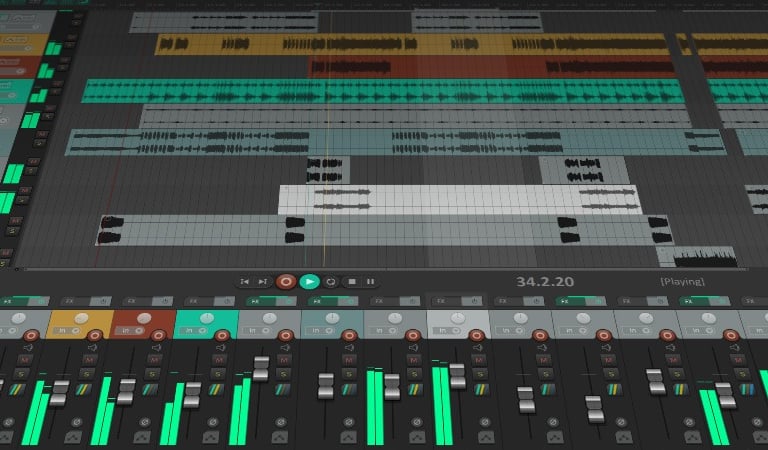Click the volume fader on yellow strip

click(59, 392)
